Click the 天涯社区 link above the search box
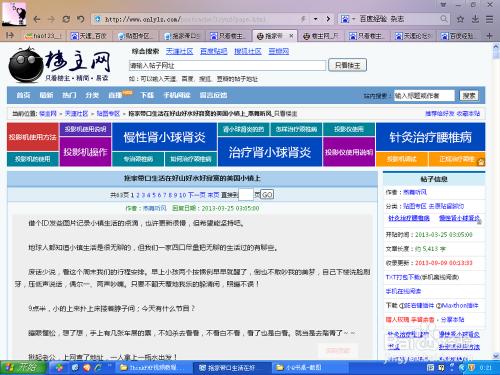 tap(179, 51)
